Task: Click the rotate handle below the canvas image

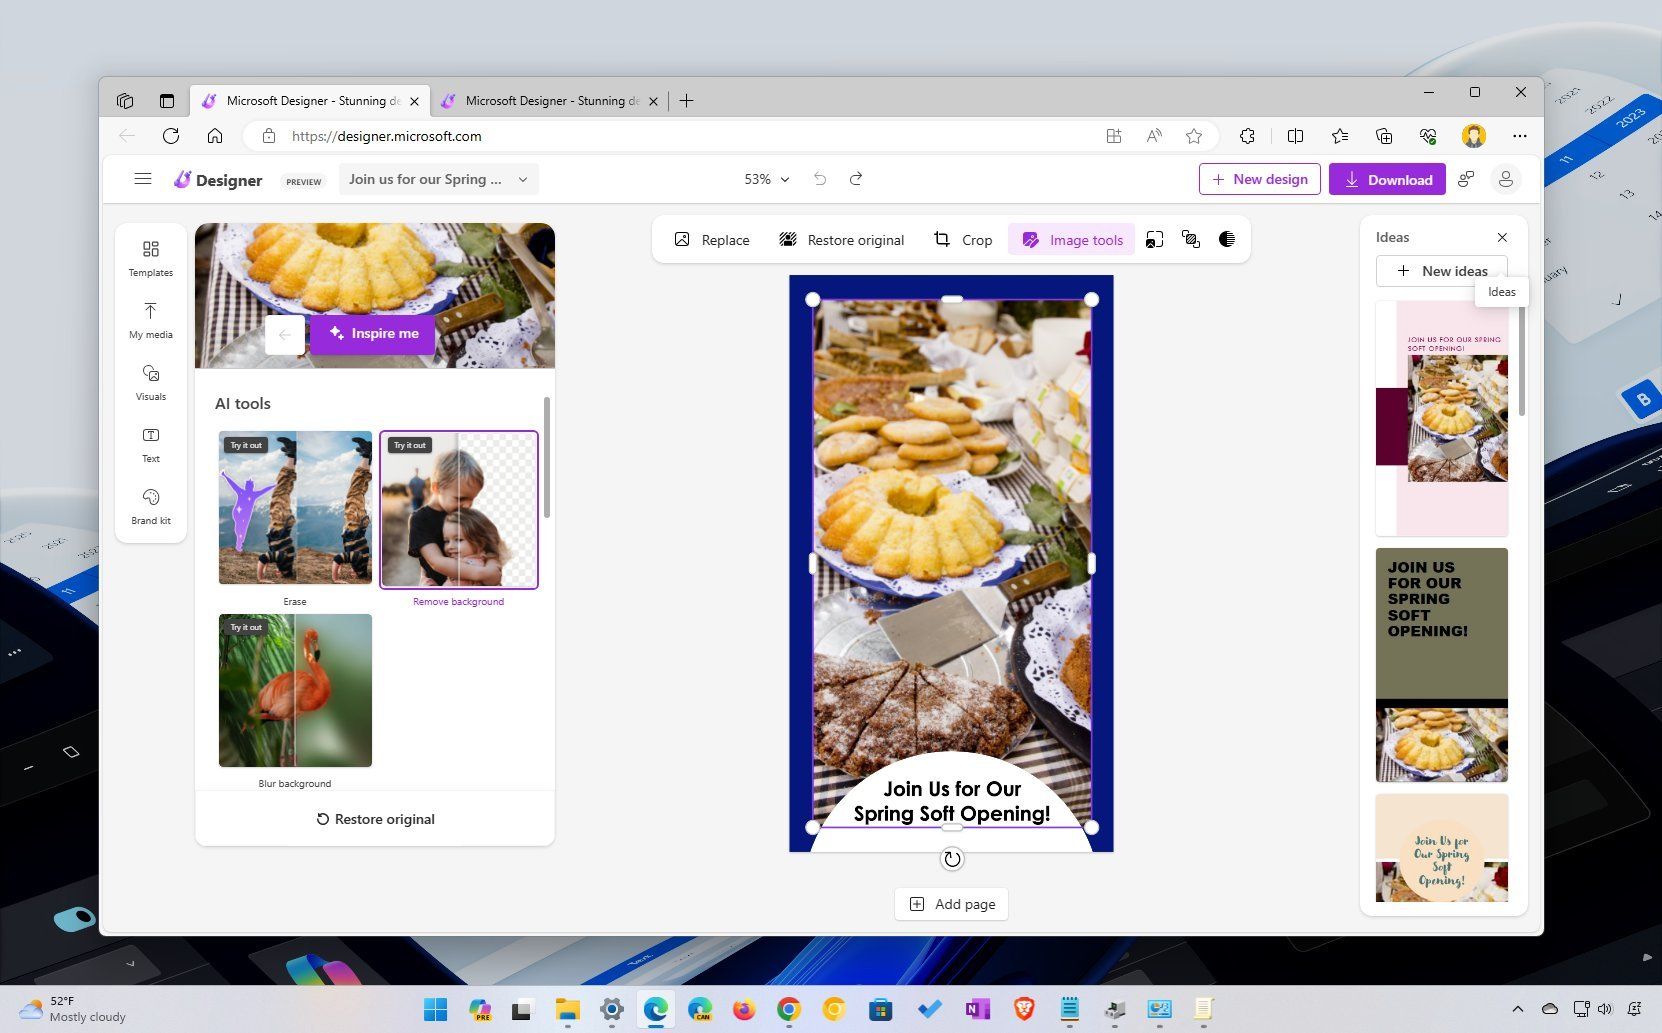Action: pos(951,858)
